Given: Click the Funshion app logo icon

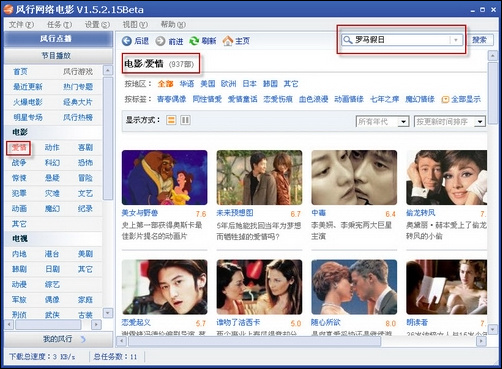Looking at the screenshot, I should (x=8, y=9).
